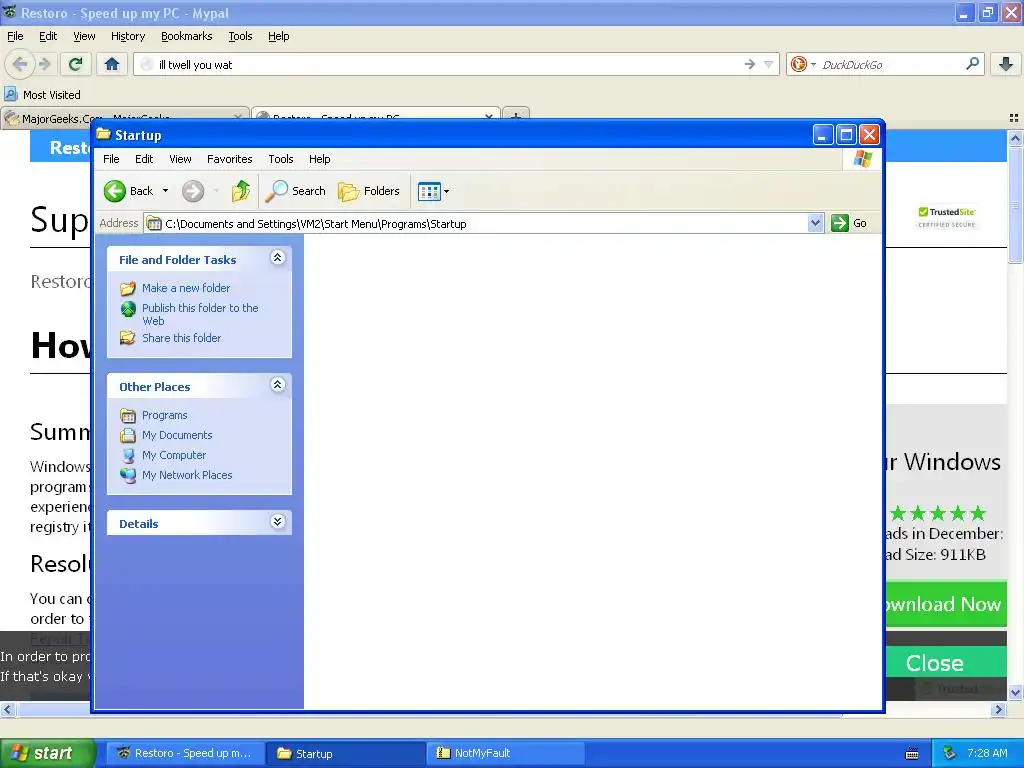Switch to the NotMyFault taskbar button

click(x=506, y=753)
